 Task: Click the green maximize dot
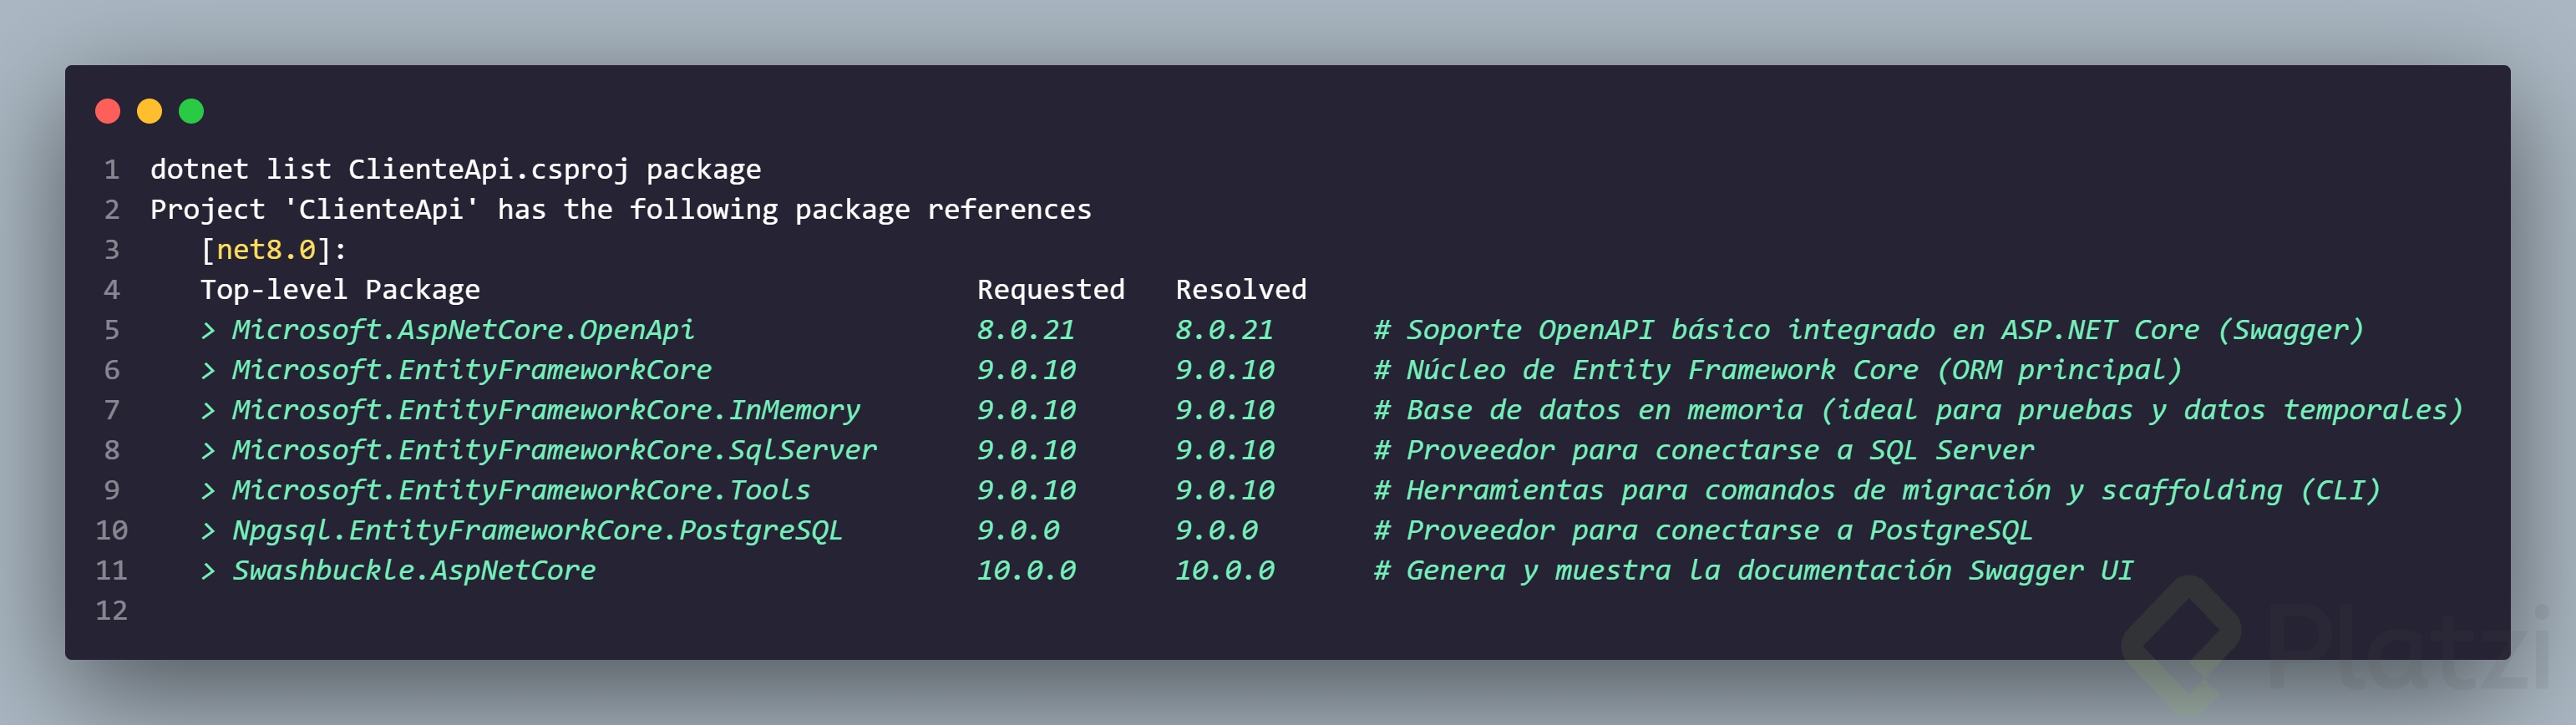tap(191, 111)
